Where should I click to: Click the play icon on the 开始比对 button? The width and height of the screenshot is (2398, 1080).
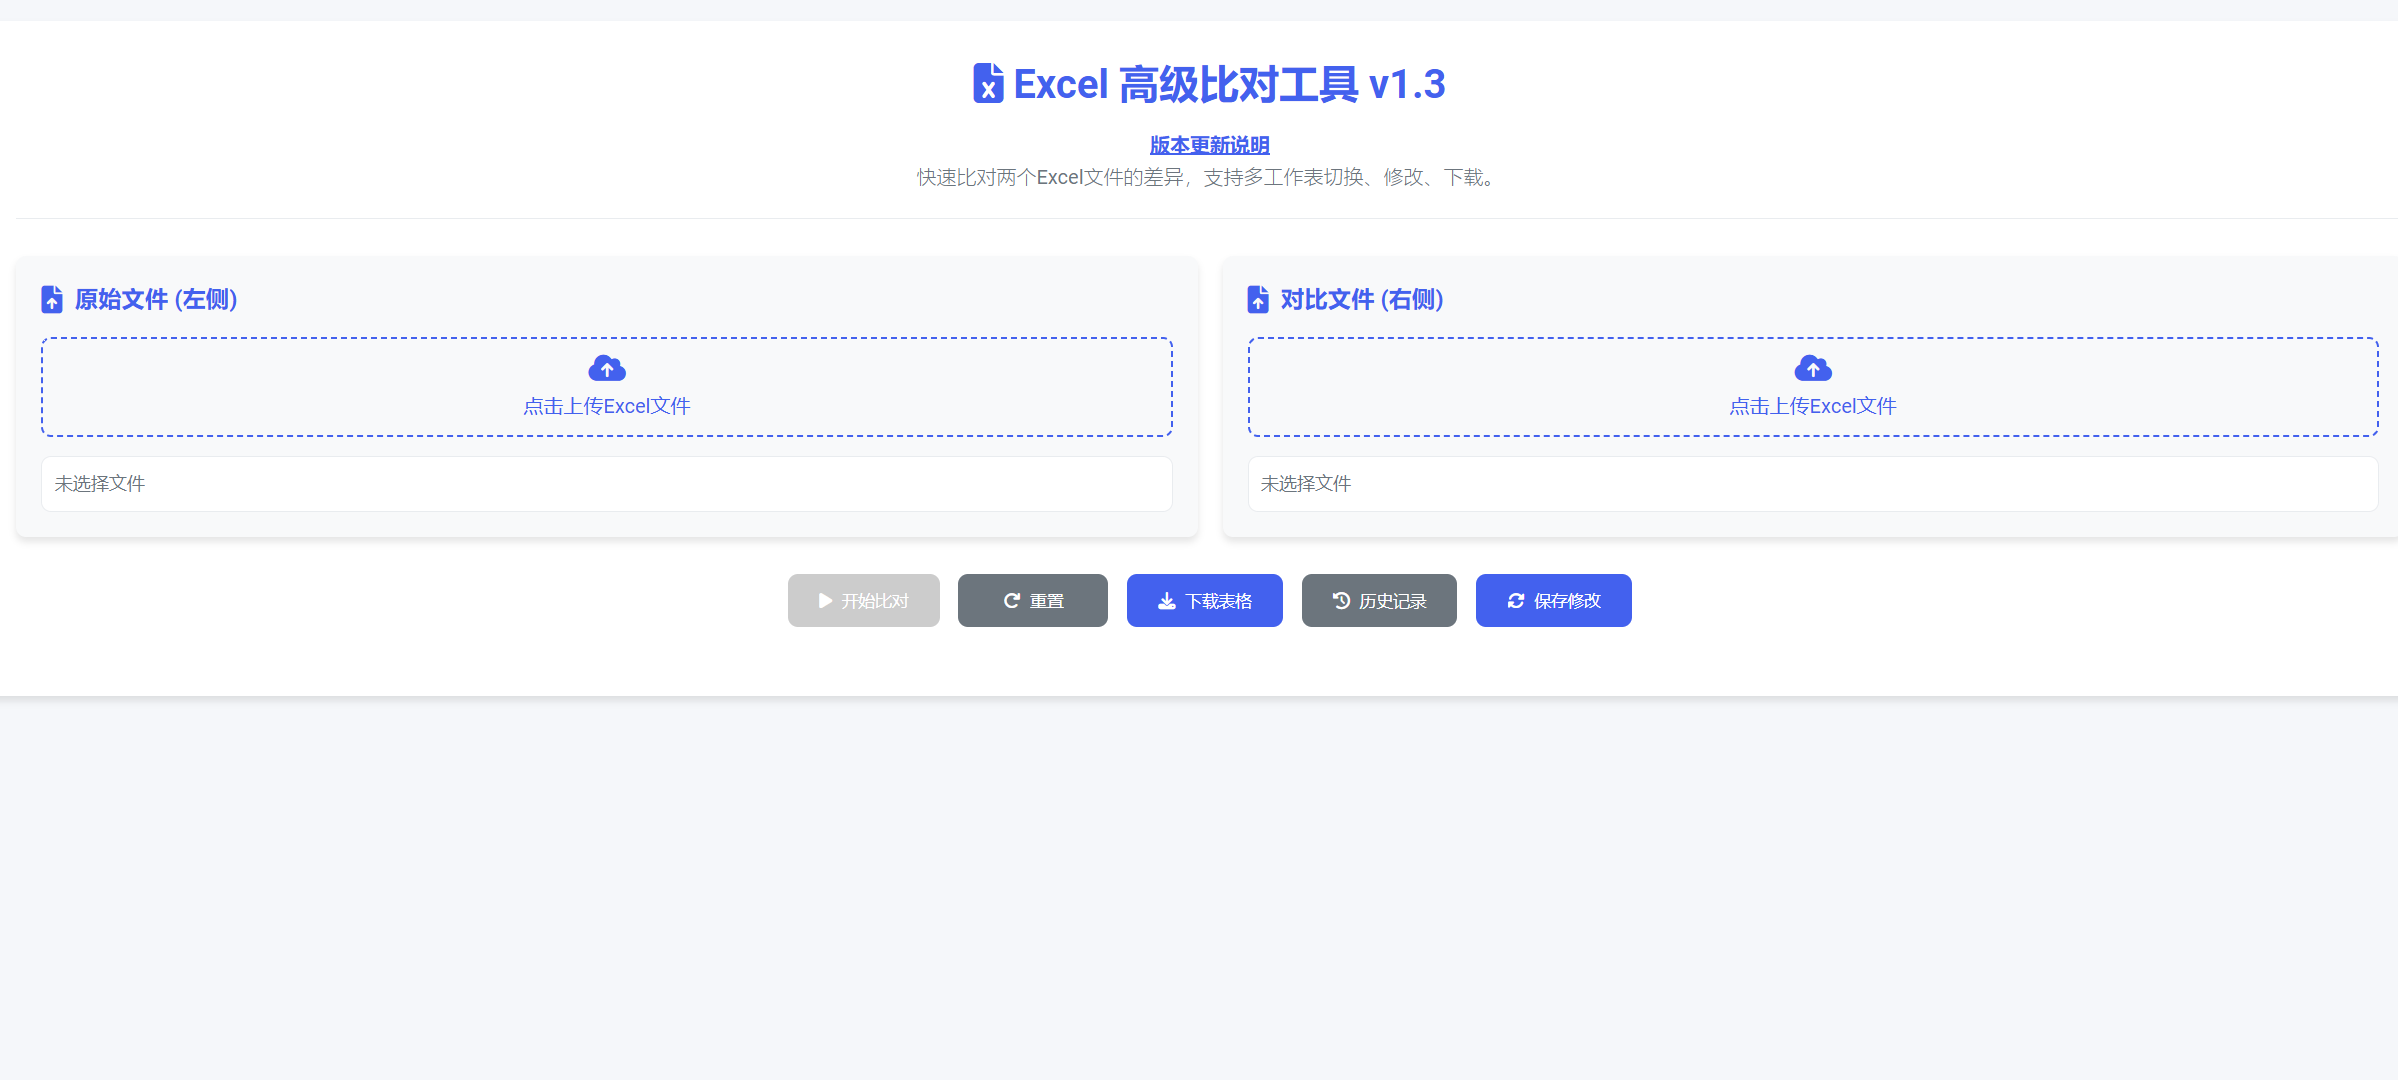[824, 600]
